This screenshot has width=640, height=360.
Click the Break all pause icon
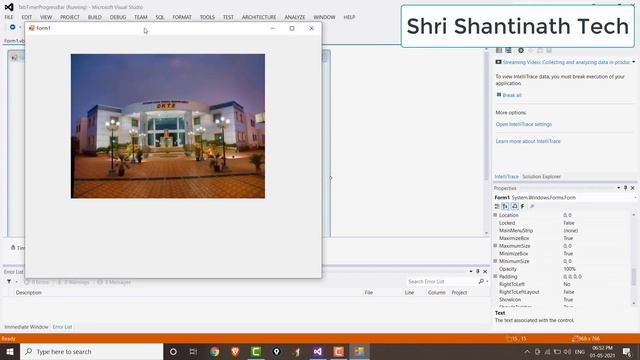[x=498, y=95]
